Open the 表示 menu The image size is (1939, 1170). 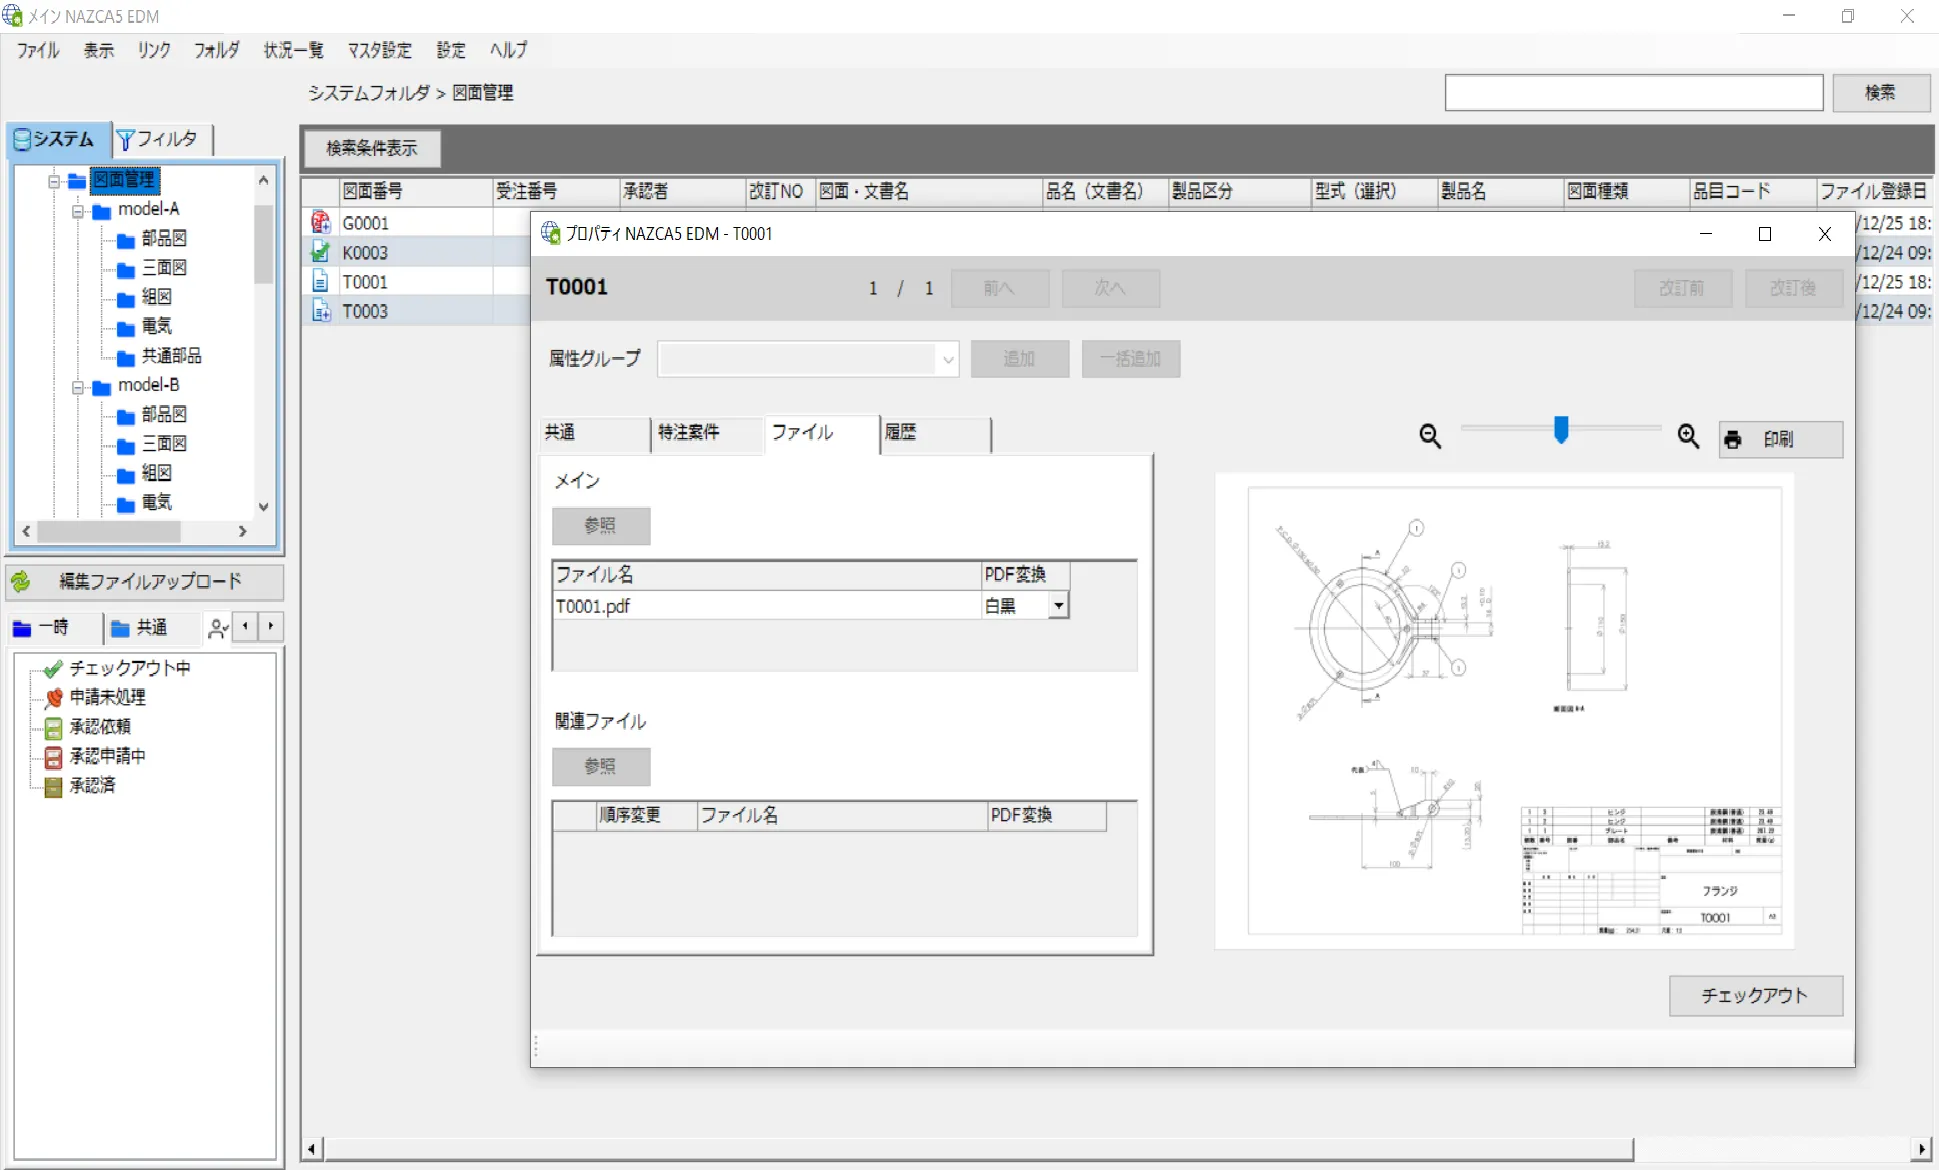click(98, 50)
